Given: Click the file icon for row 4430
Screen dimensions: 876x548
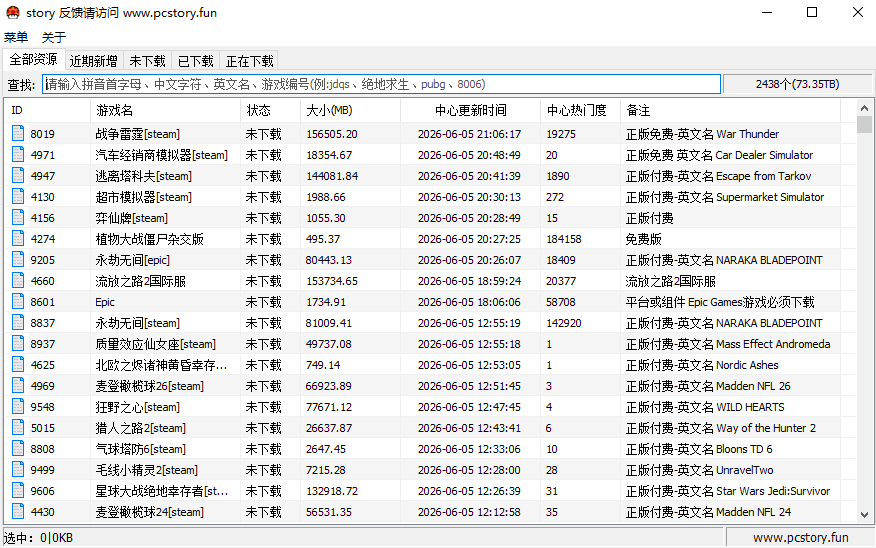Looking at the screenshot, I should coord(18,512).
